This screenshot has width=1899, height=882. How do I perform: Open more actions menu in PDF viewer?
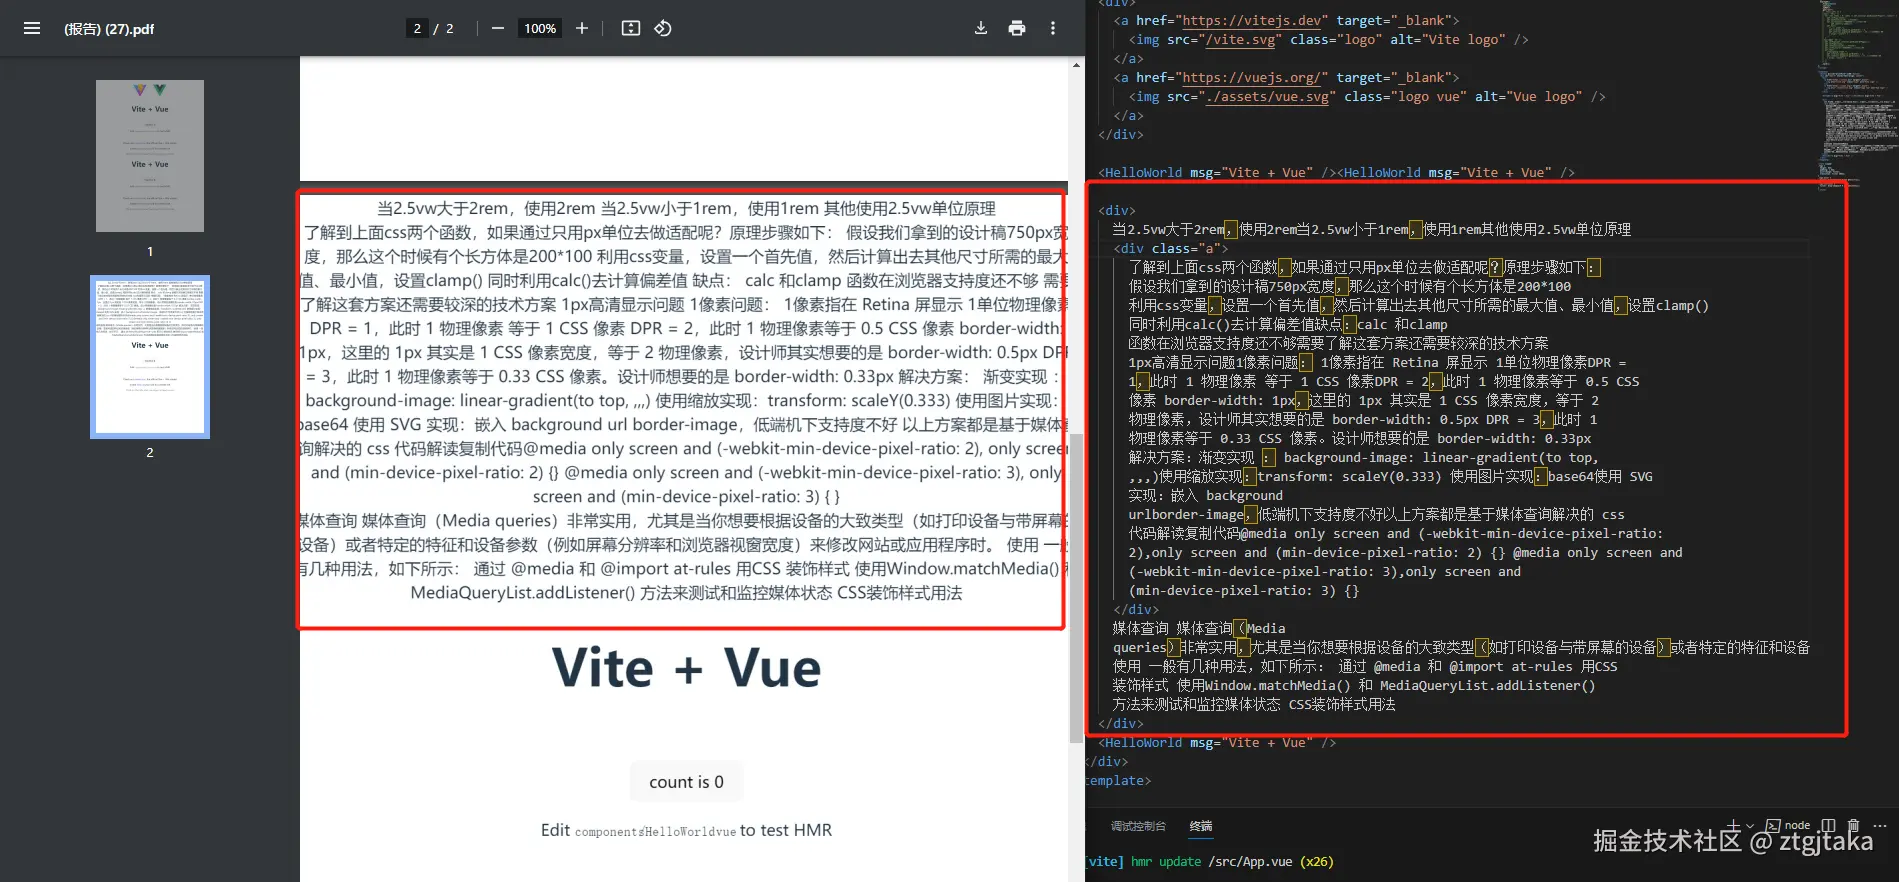pos(1053,28)
